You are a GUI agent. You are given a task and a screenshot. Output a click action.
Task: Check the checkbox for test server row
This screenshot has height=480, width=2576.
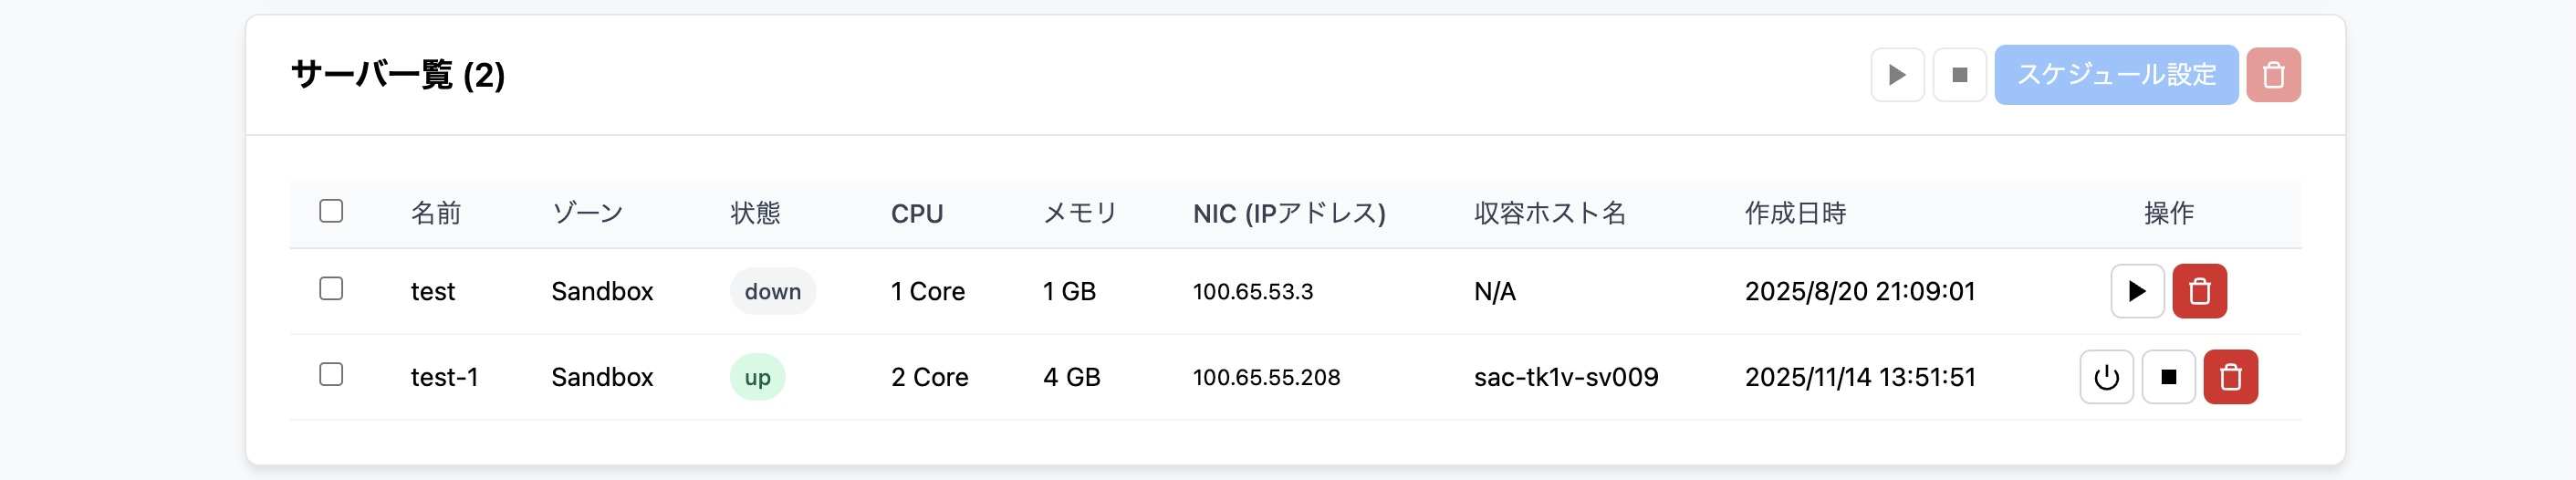(x=331, y=289)
